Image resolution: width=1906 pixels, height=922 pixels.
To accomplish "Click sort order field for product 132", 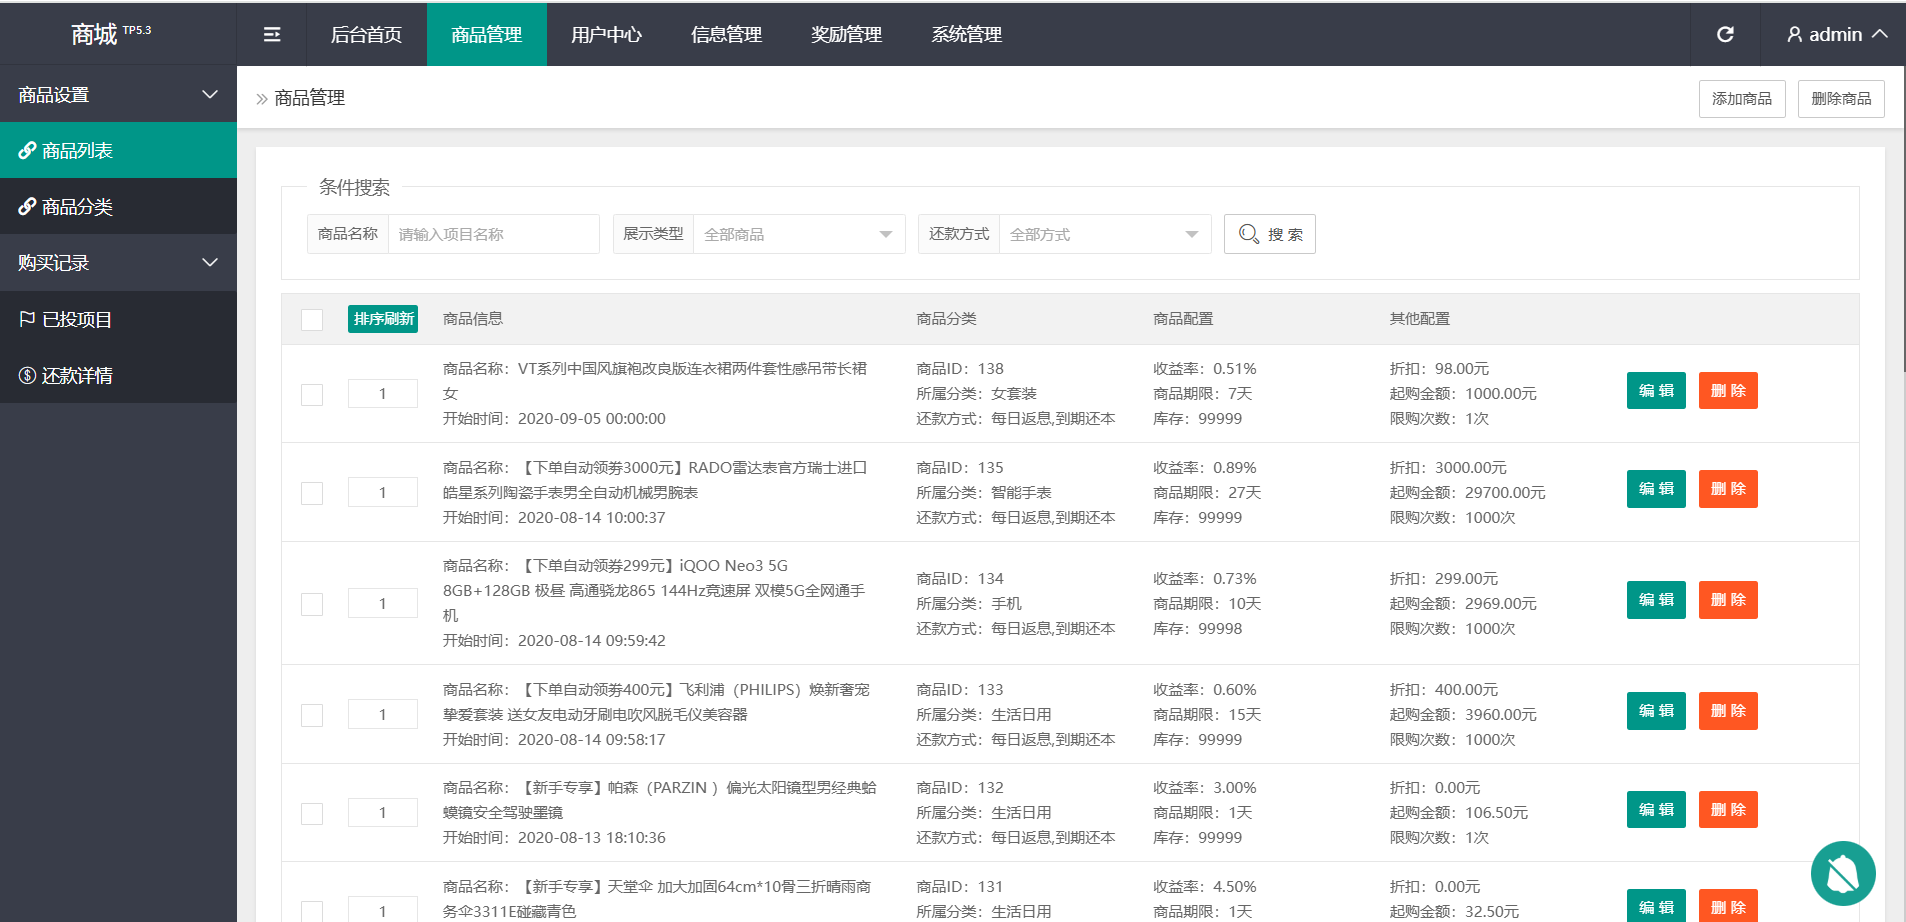I will coord(383,813).
